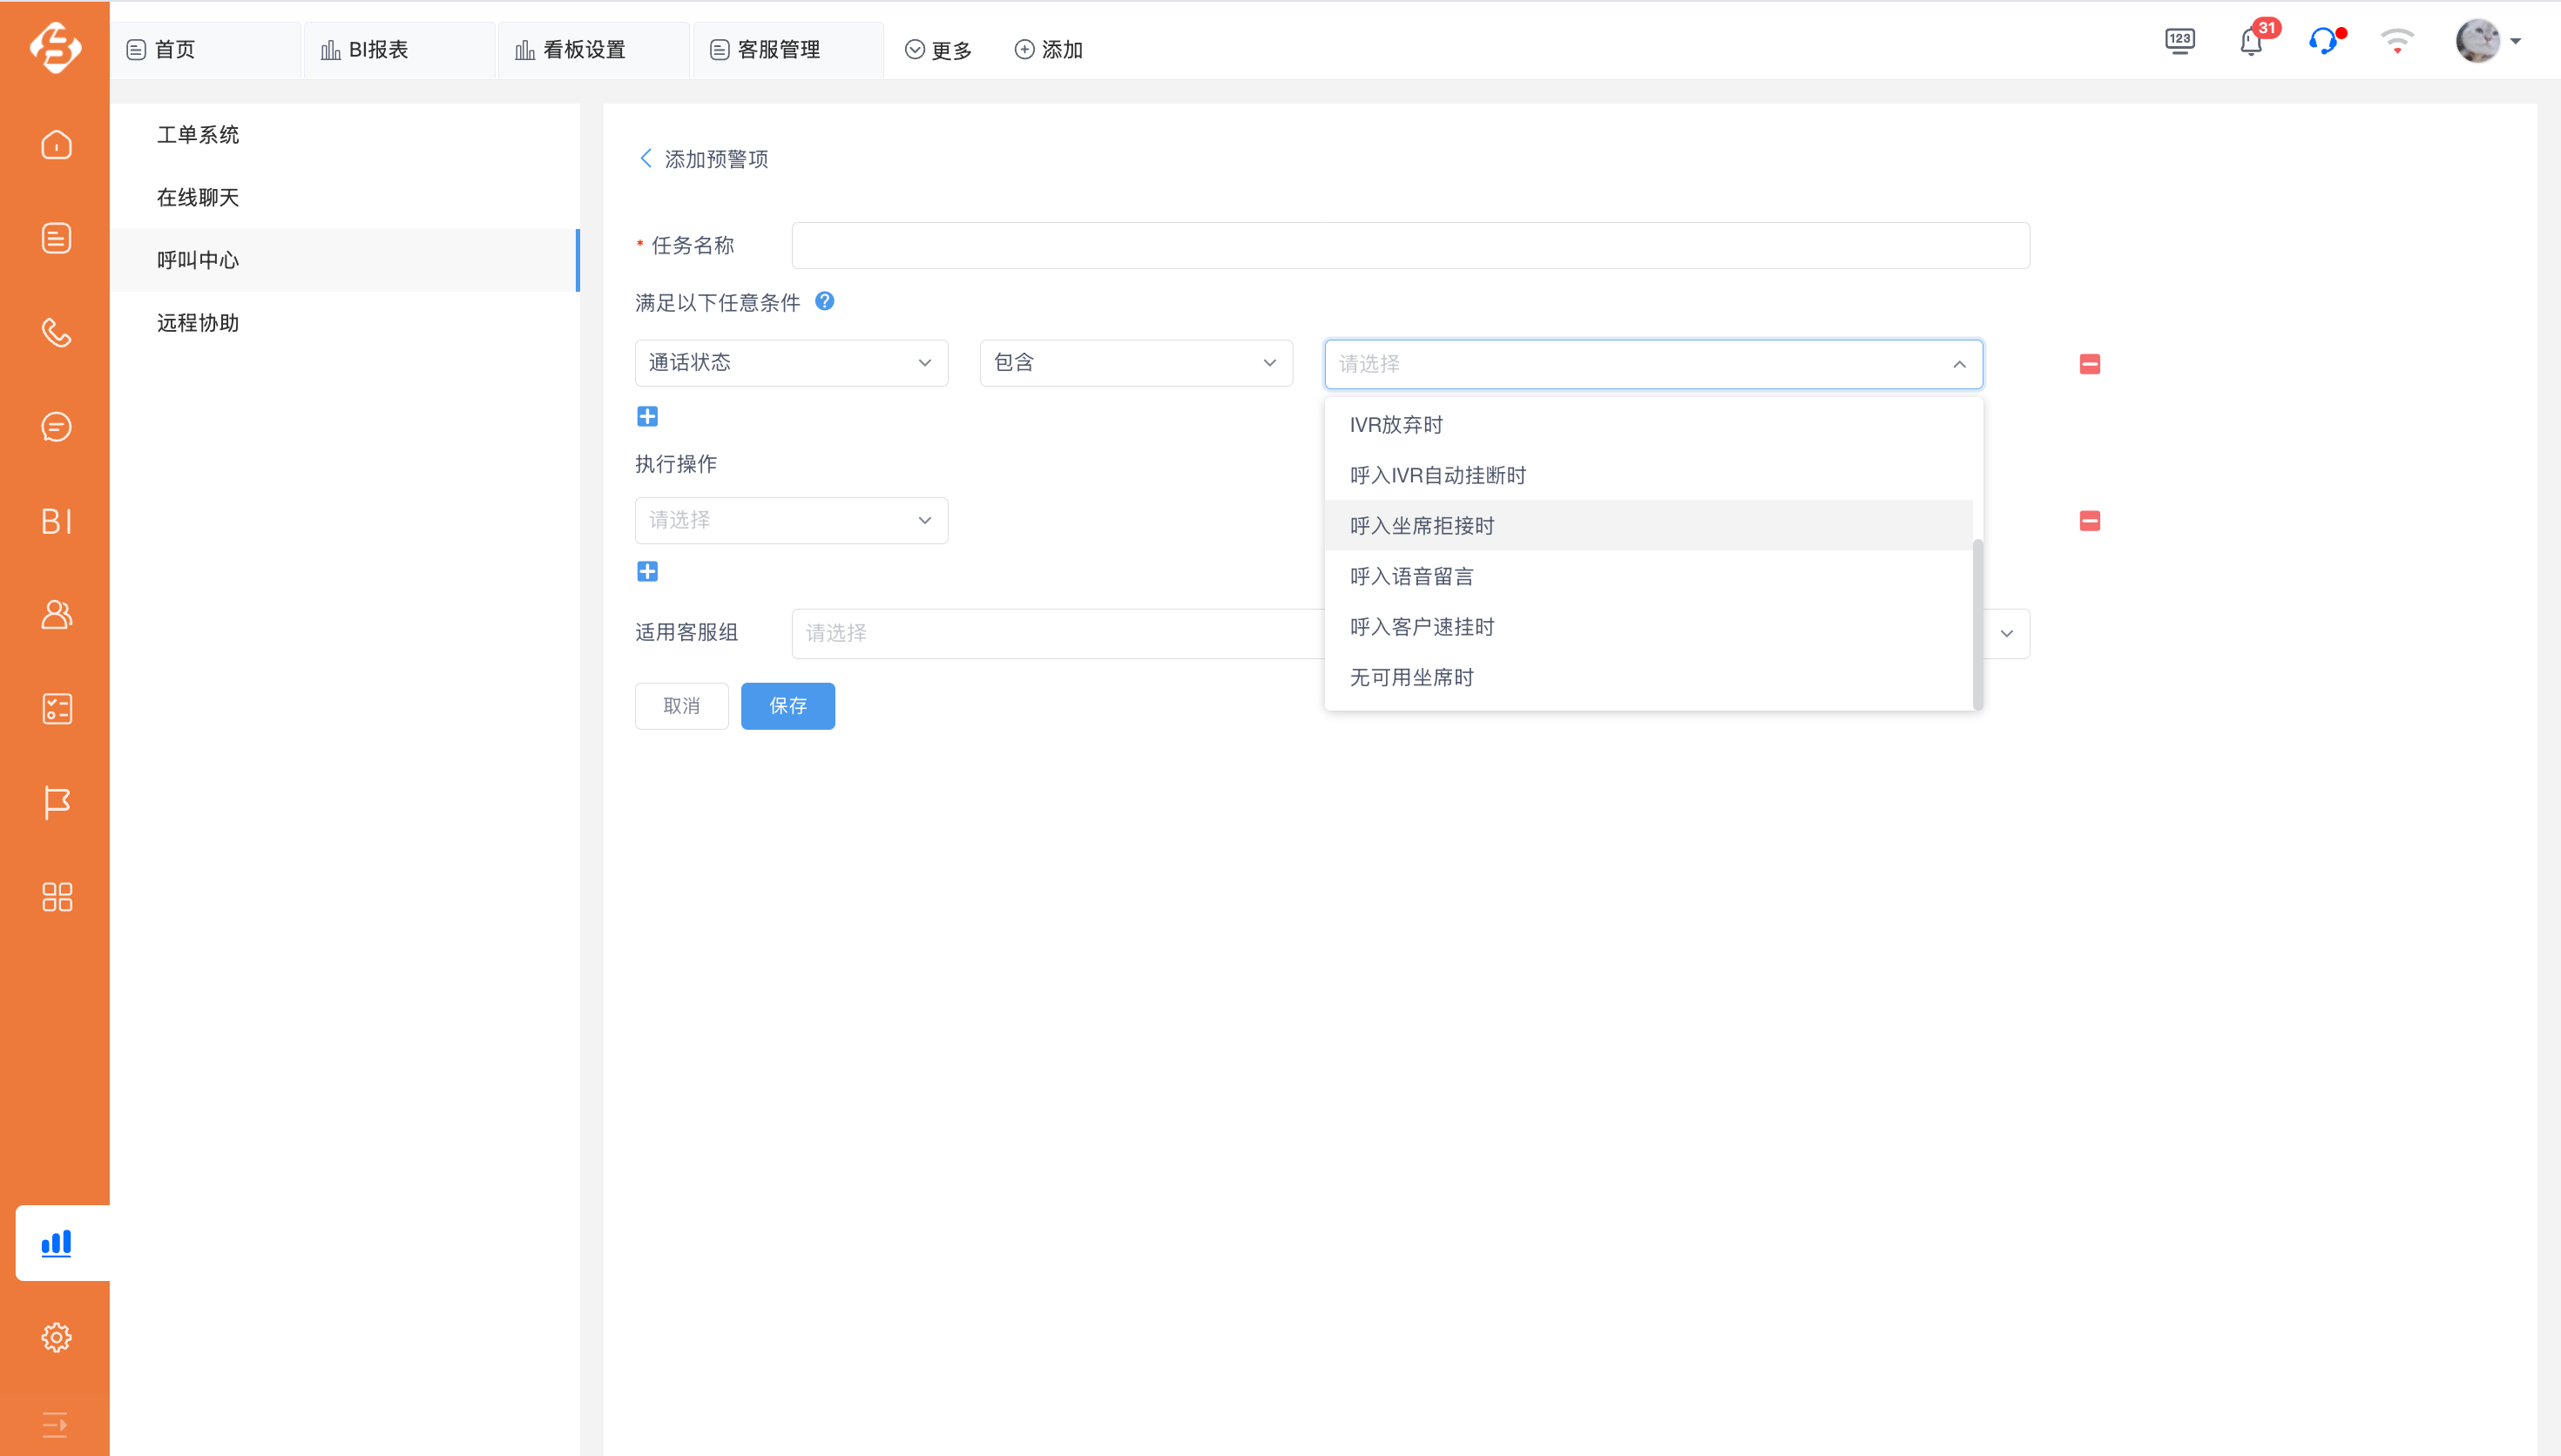Remove the 通话状态 condition row
This screenshot has width=2561, height=1456.
[x=2089, y=364]
